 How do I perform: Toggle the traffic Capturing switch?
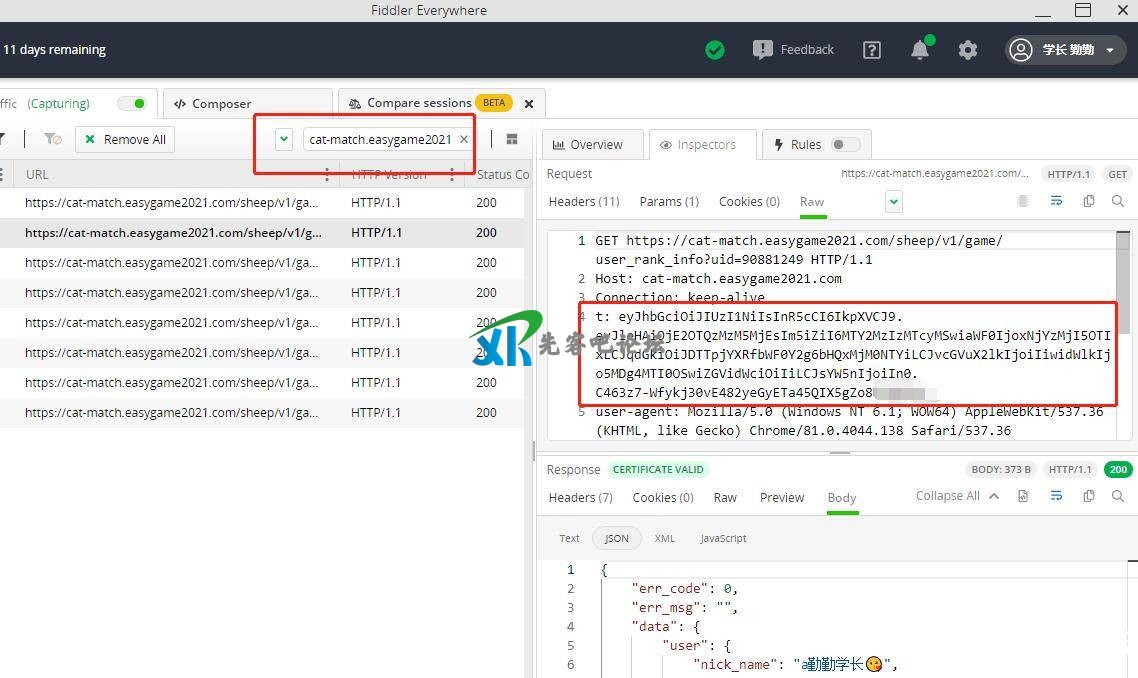click(131, 103)
